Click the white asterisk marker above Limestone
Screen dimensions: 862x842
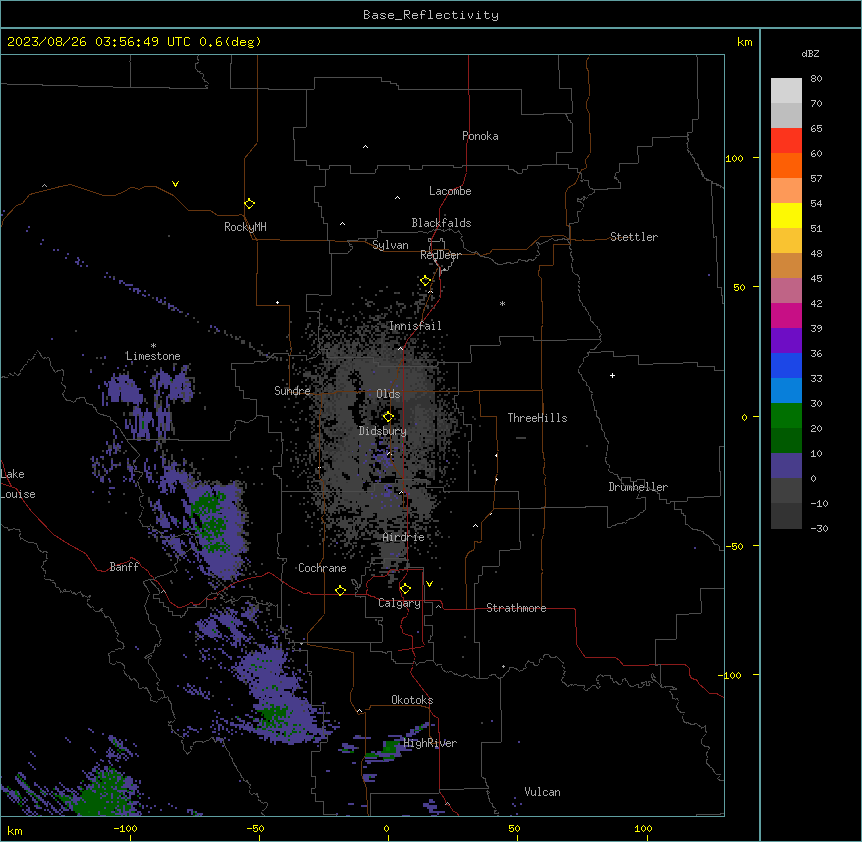coord(153,346)
